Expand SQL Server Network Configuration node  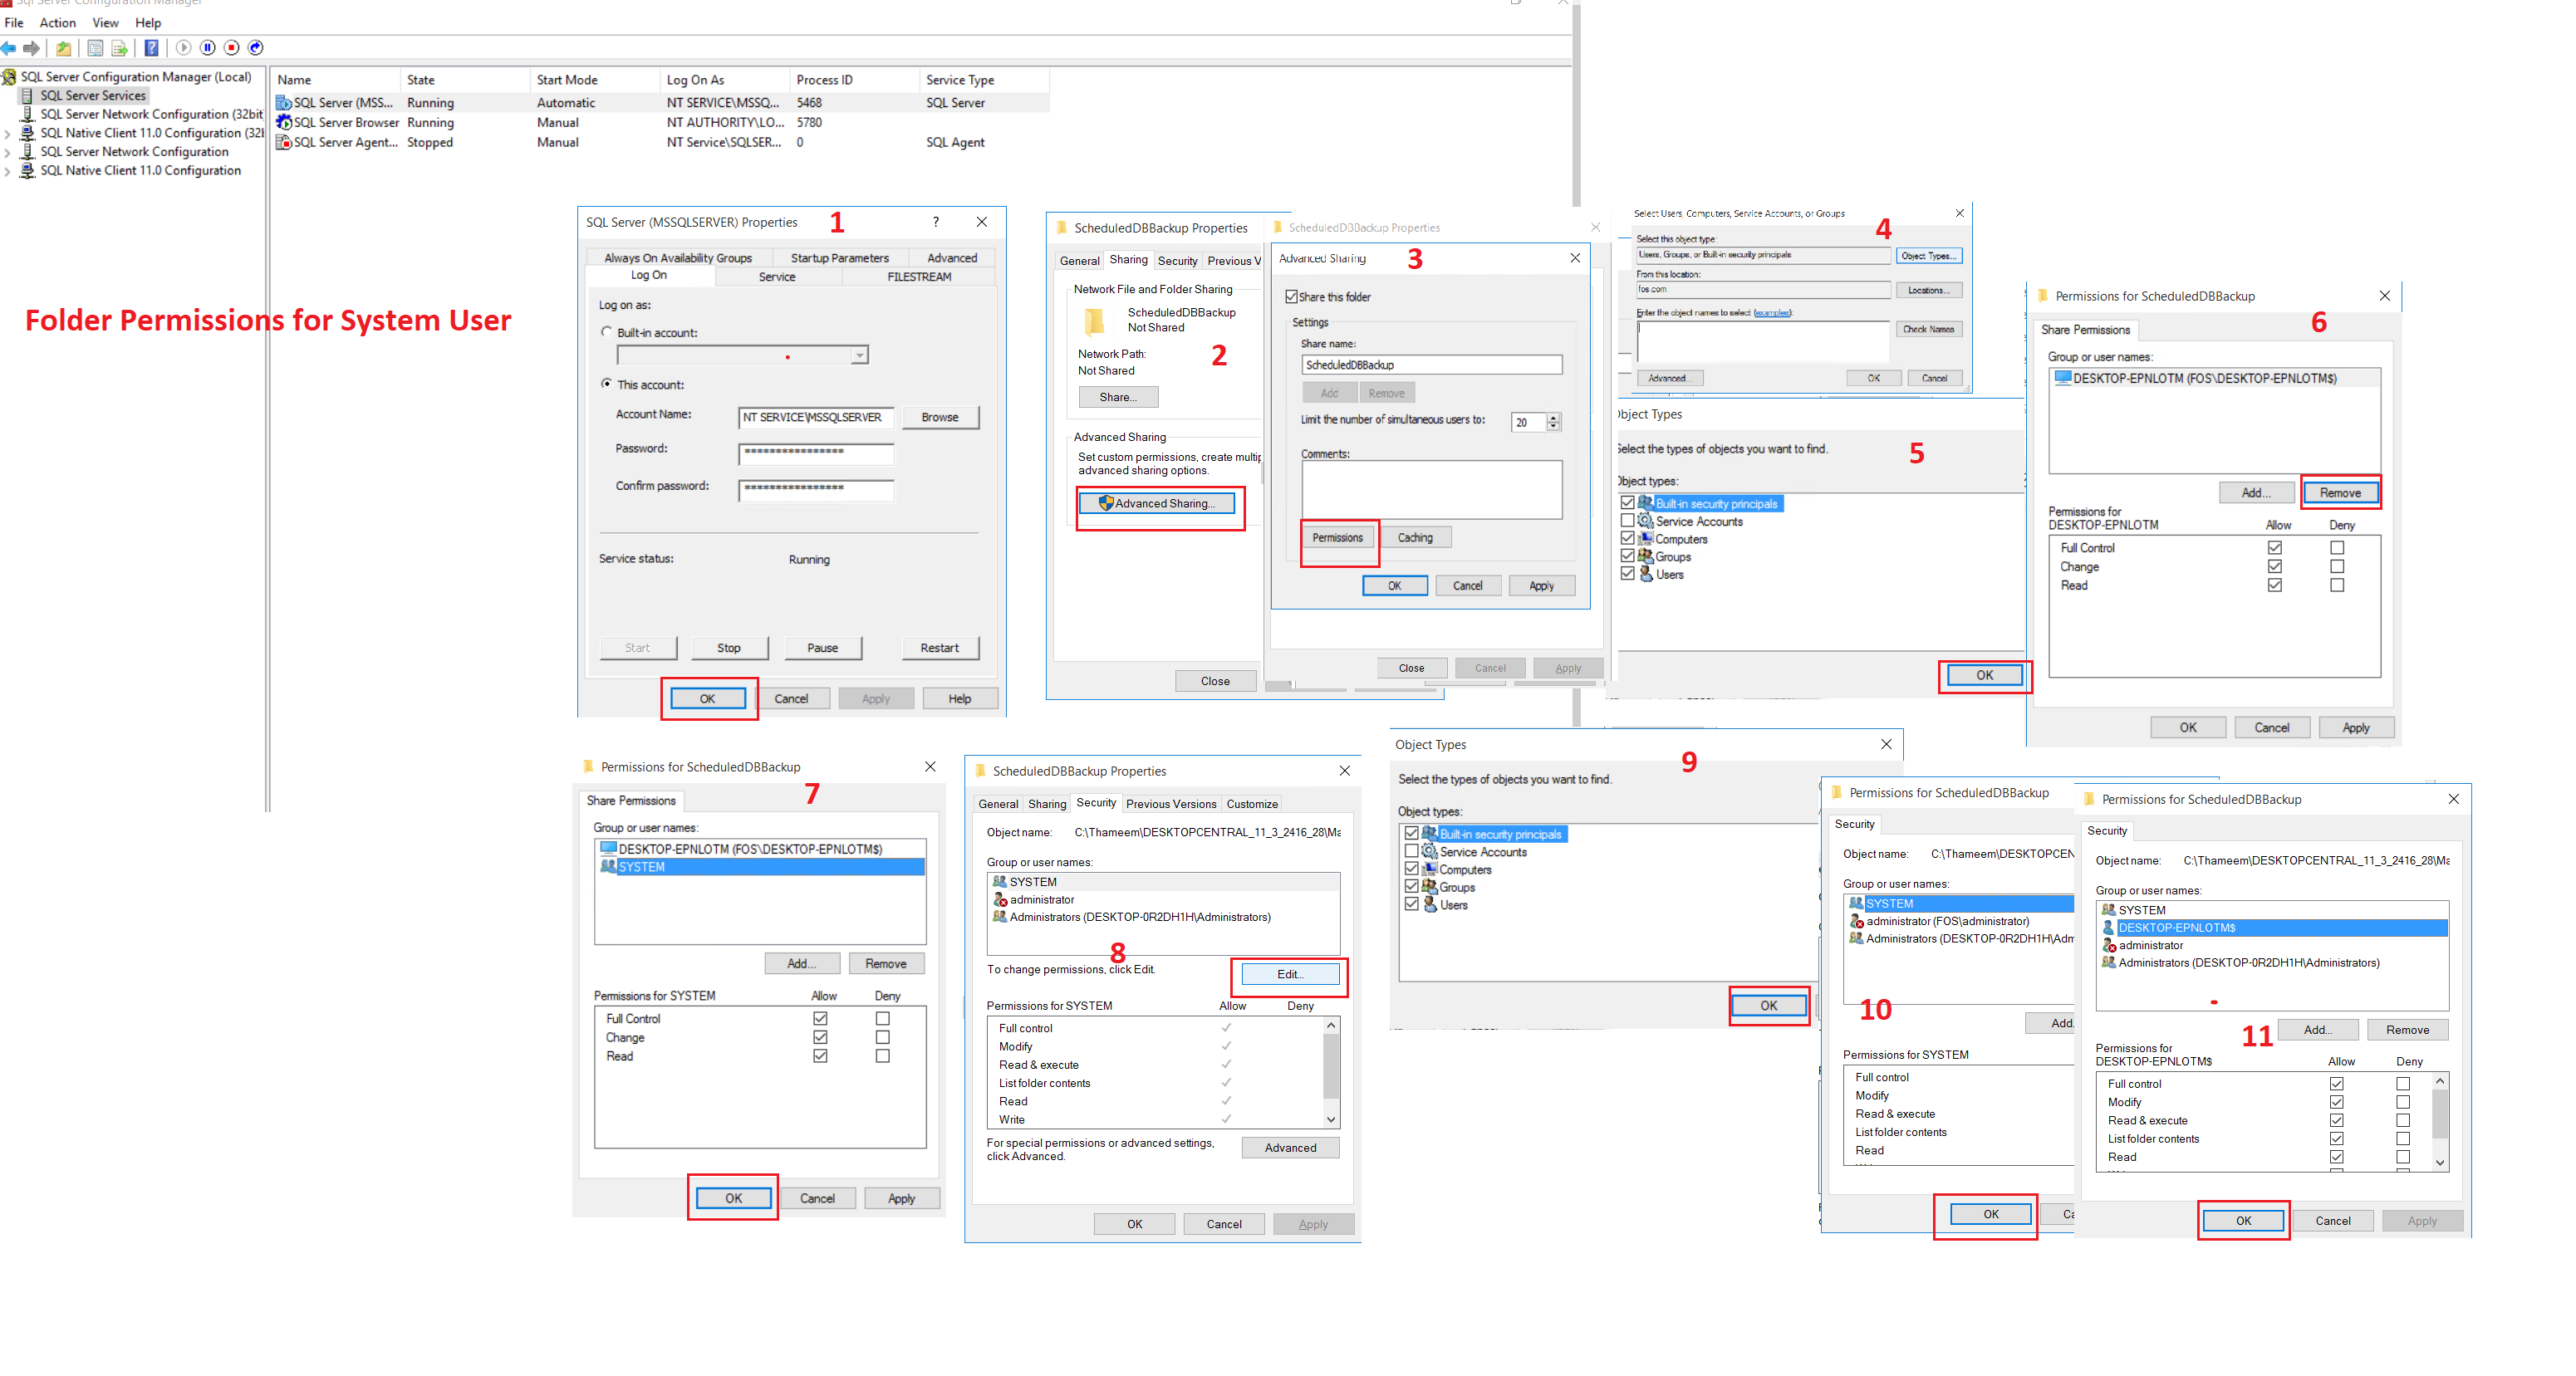click(8, 152)
